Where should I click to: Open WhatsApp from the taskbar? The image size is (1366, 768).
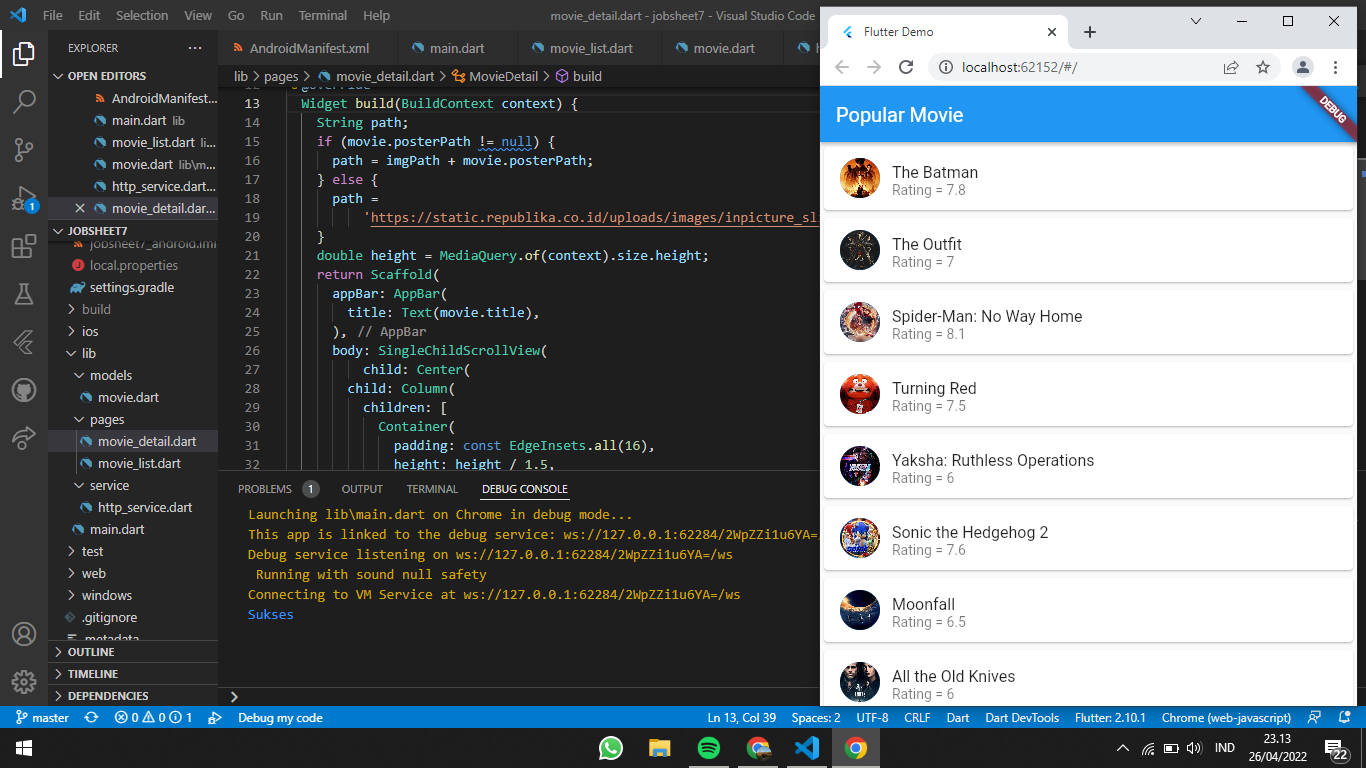(610, 747)
